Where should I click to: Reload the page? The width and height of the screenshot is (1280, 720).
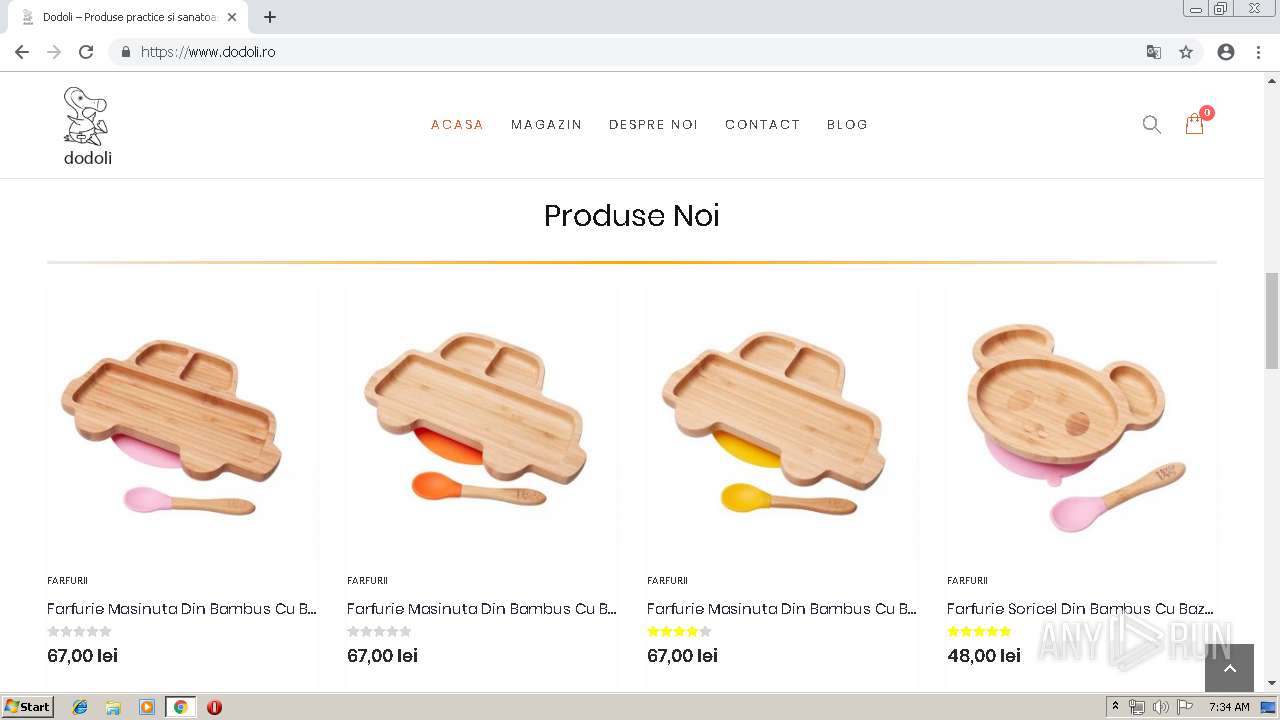(86, 52)
